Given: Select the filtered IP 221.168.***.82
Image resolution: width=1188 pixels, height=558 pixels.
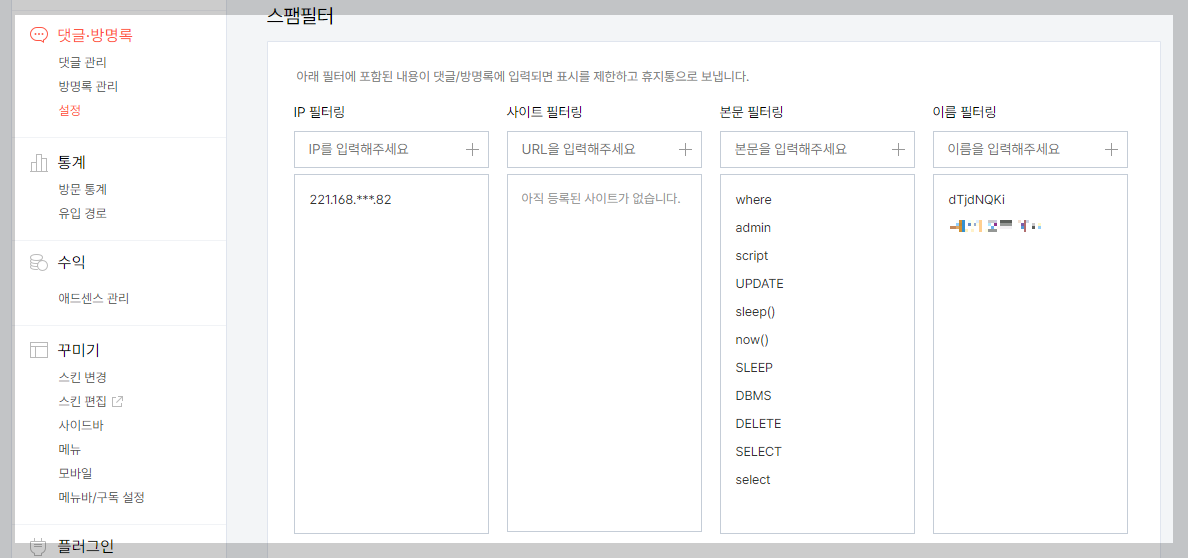Looking at the screenshot, I should click(351, 199).
